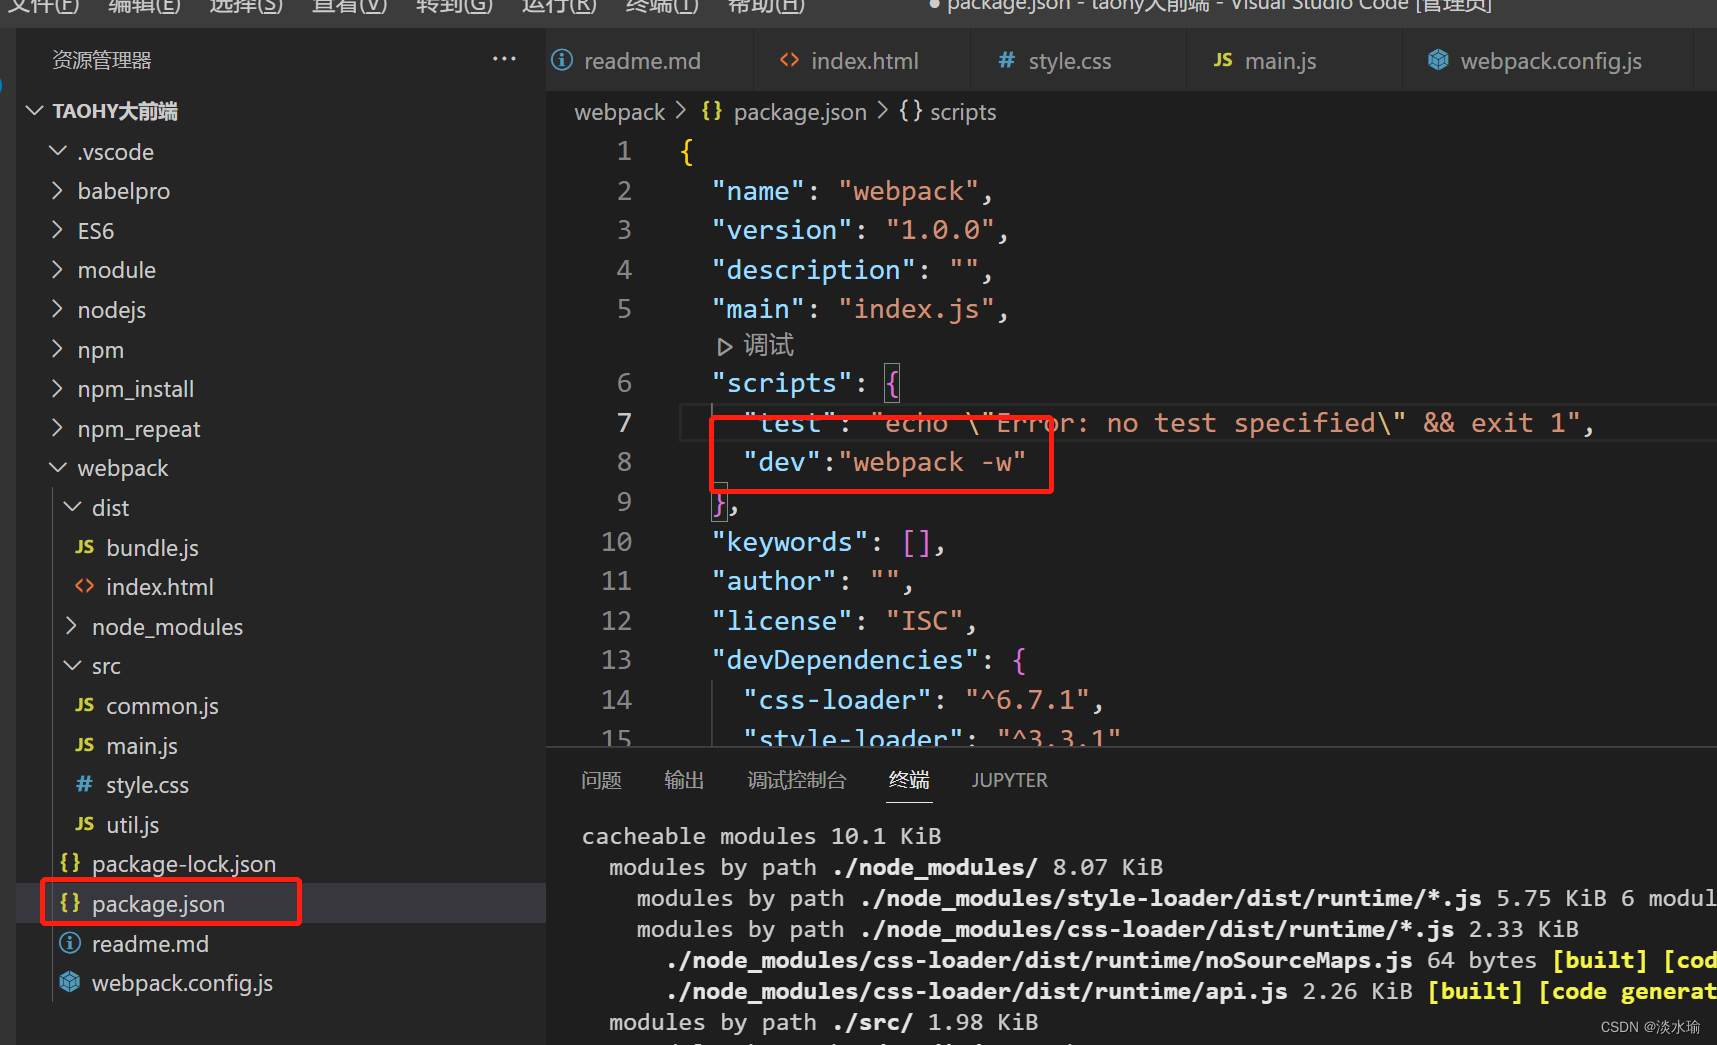The width and height of the screenshot is (1717, 1045).
Task: Click the "keywords" key in editor
Action: (x=790, y=541)
